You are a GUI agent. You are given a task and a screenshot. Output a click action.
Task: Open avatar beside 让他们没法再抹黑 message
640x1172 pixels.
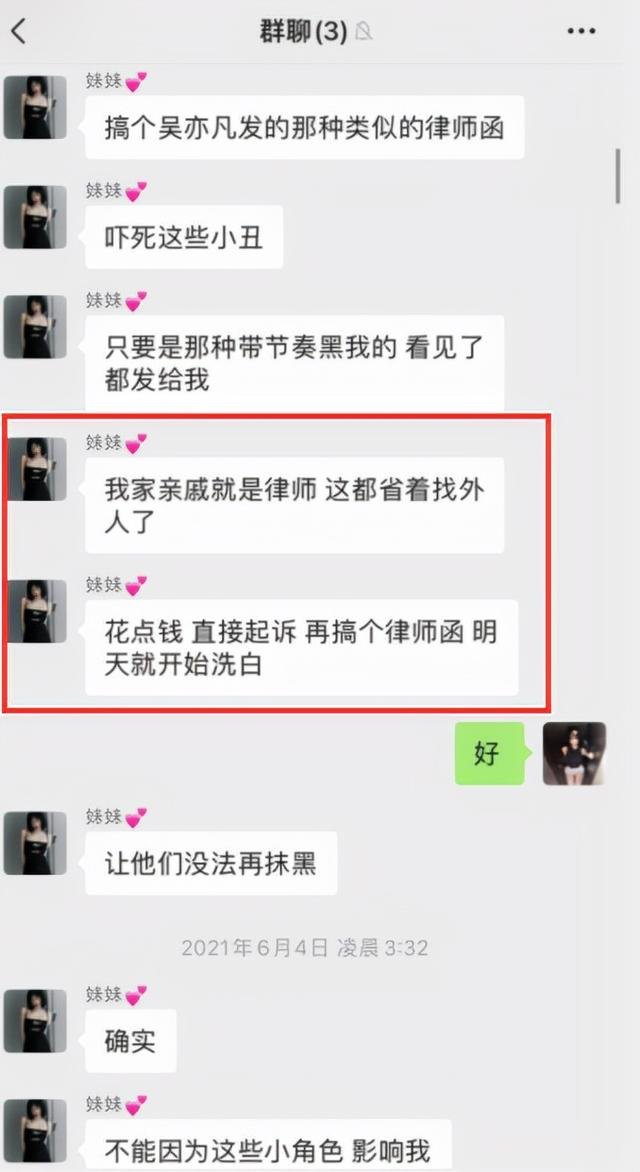tap(35, 843)
